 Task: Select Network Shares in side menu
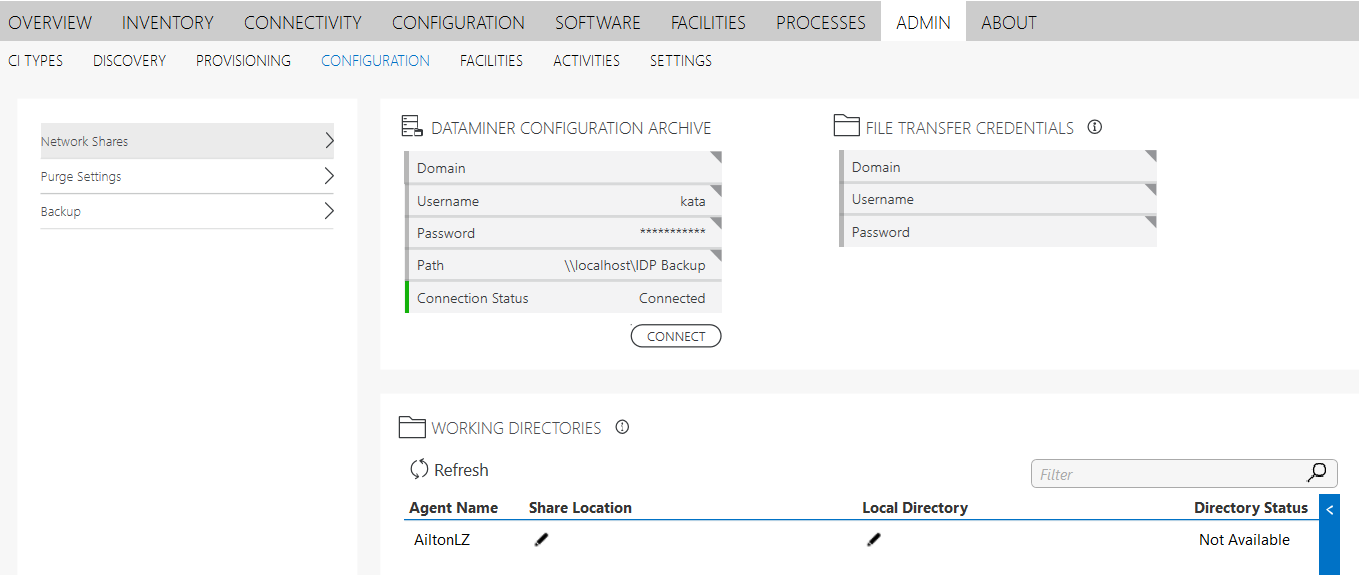coord(187,141)
